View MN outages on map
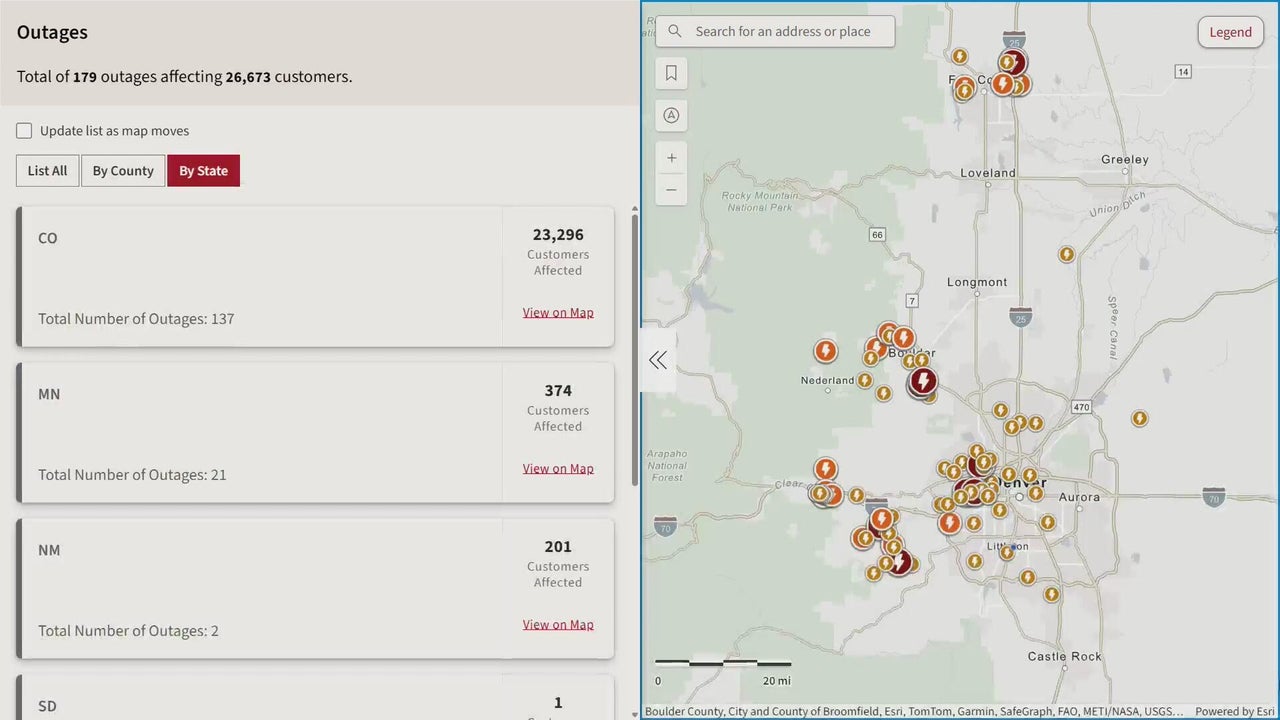 (x=558, y=468)
